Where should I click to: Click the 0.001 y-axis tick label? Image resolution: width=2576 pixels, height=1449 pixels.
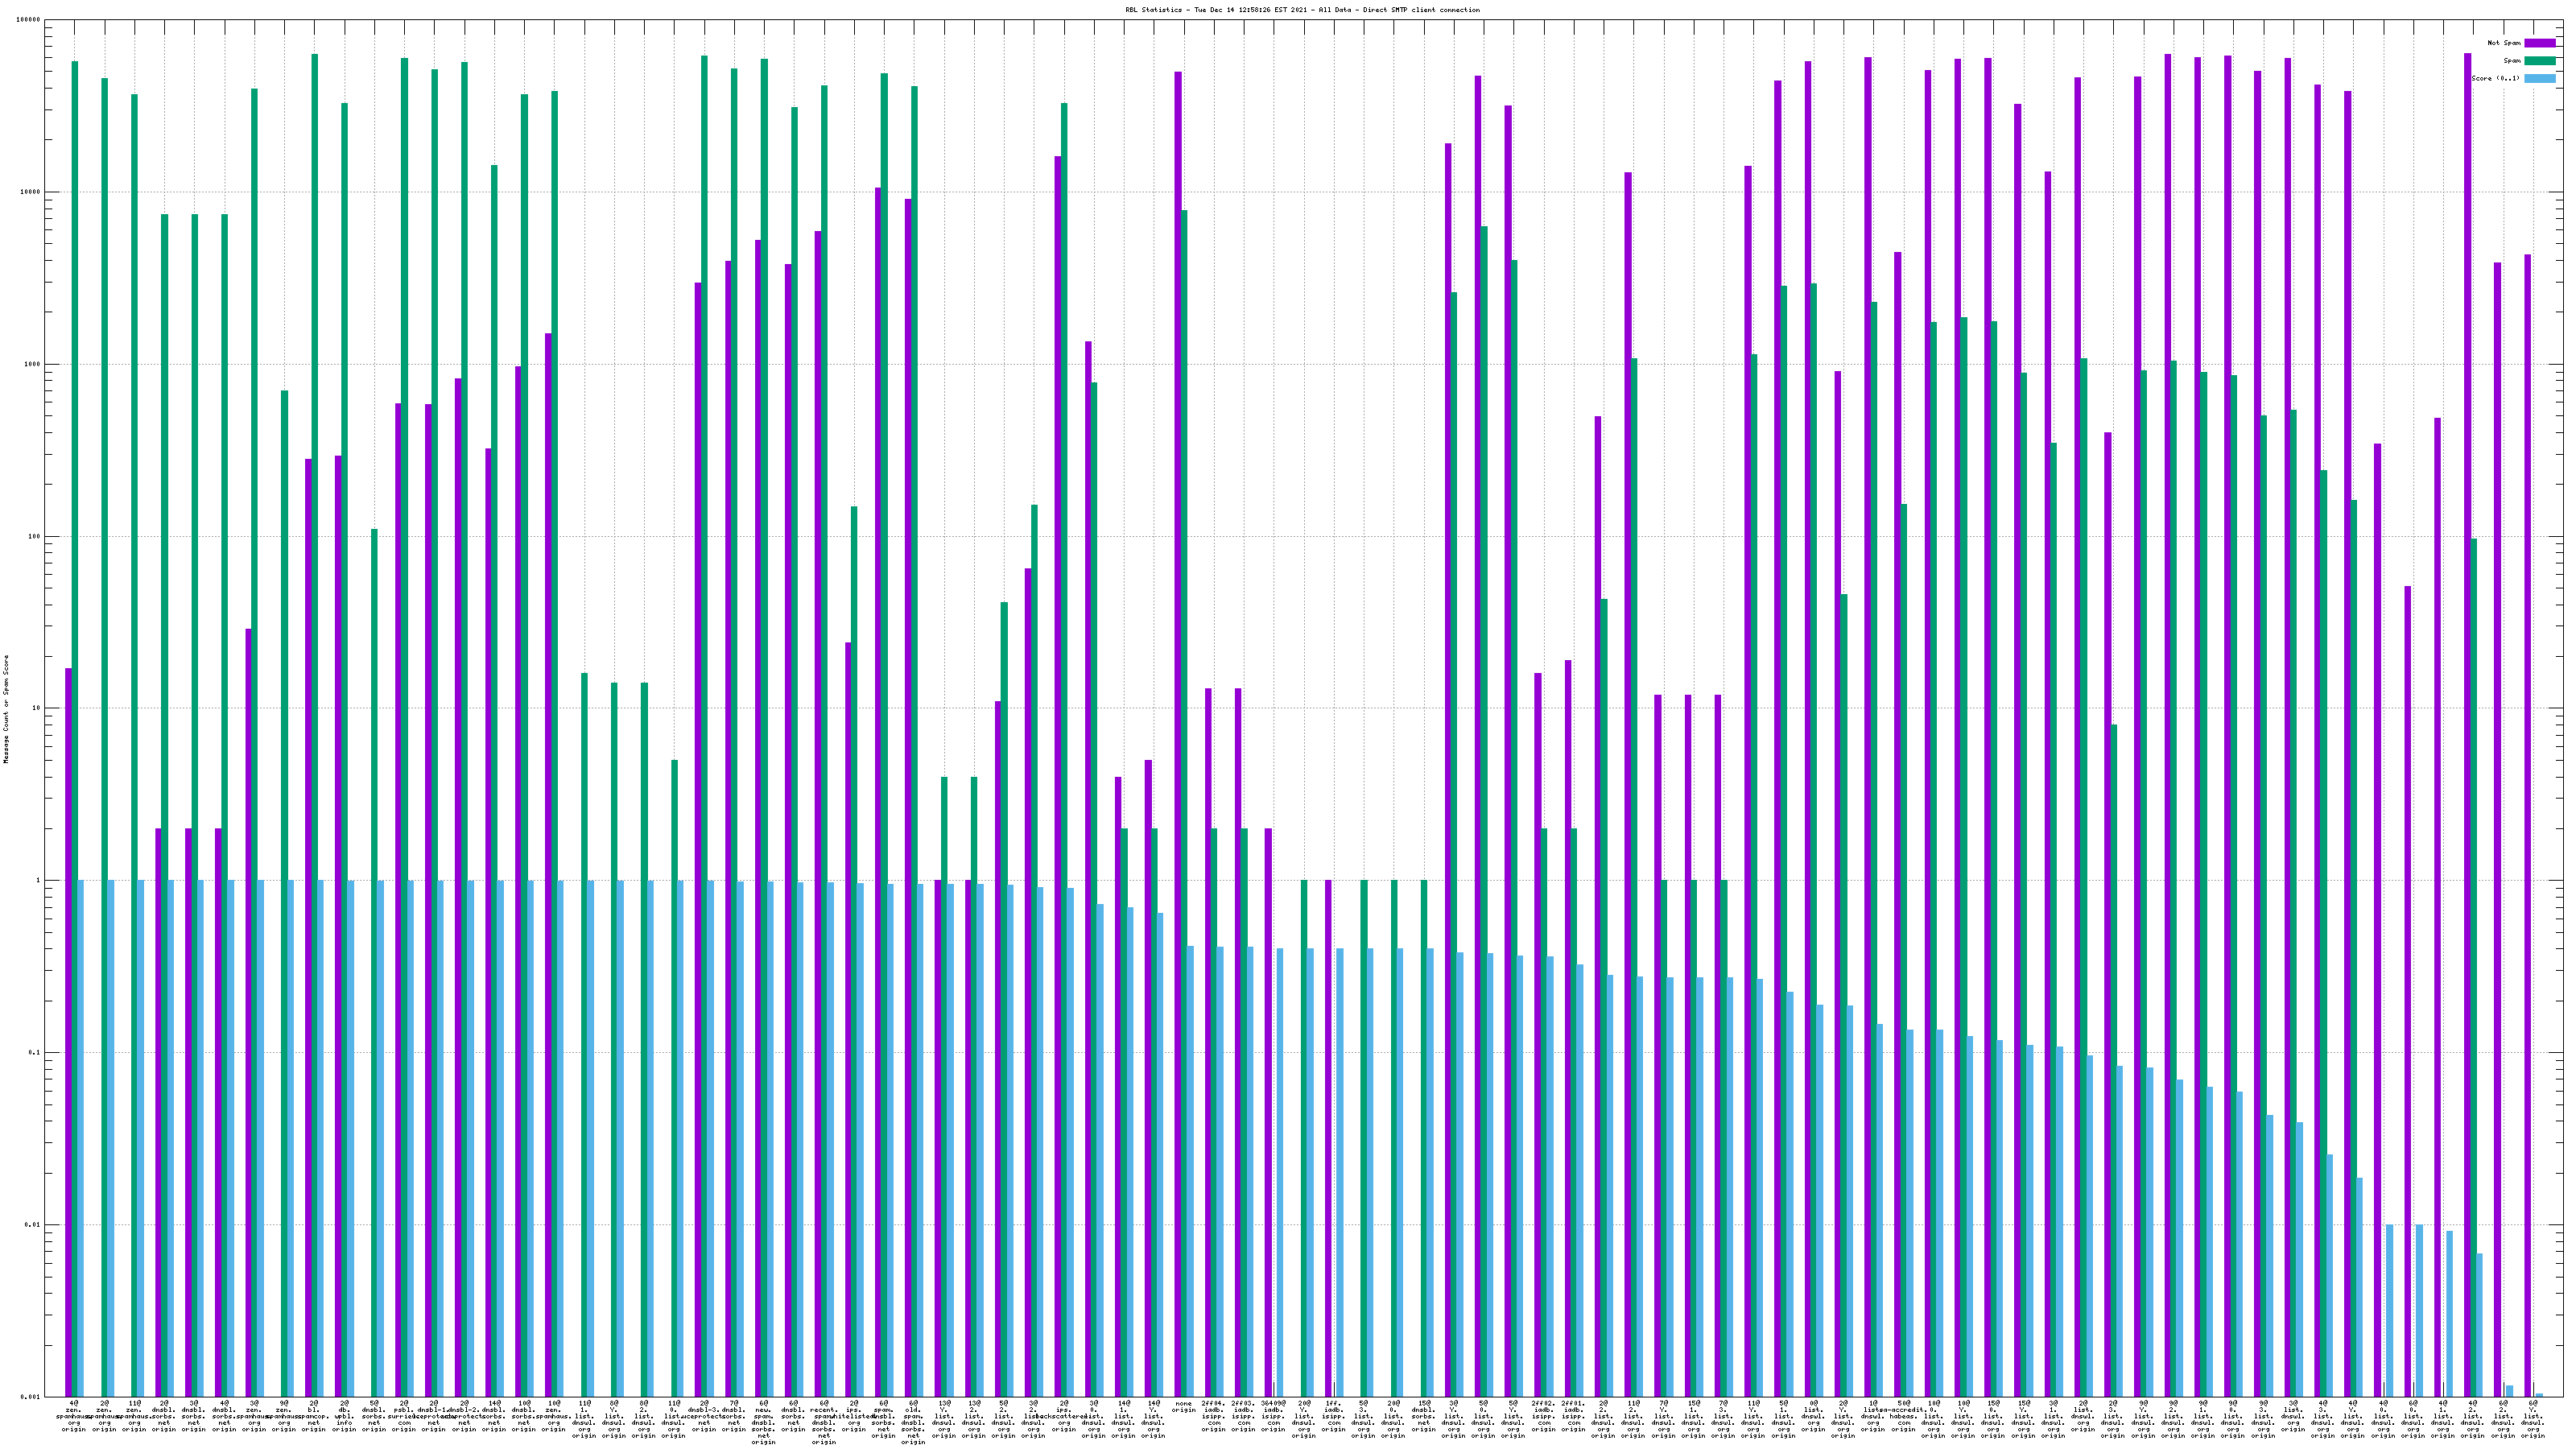coord(29,1397)
